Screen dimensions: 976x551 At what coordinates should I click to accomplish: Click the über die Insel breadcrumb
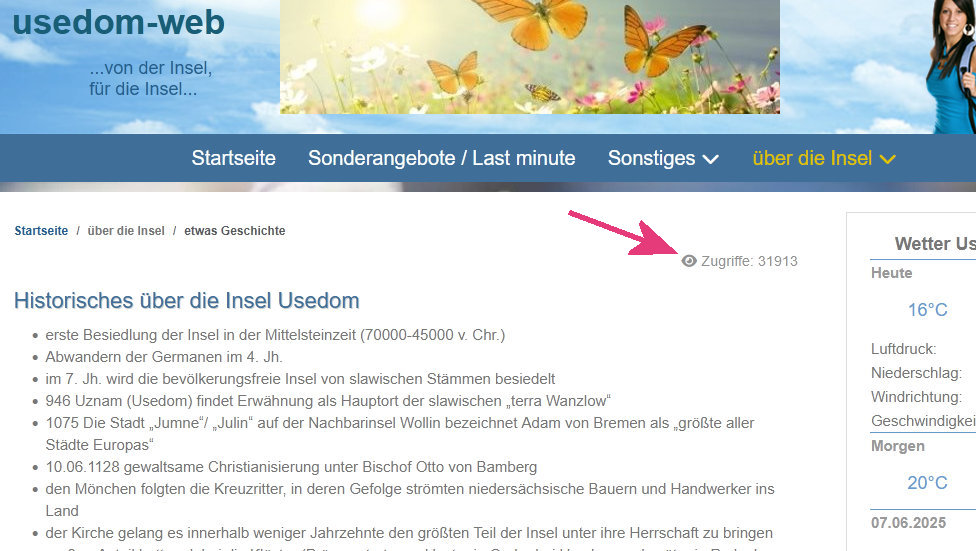tap(126, 231)
